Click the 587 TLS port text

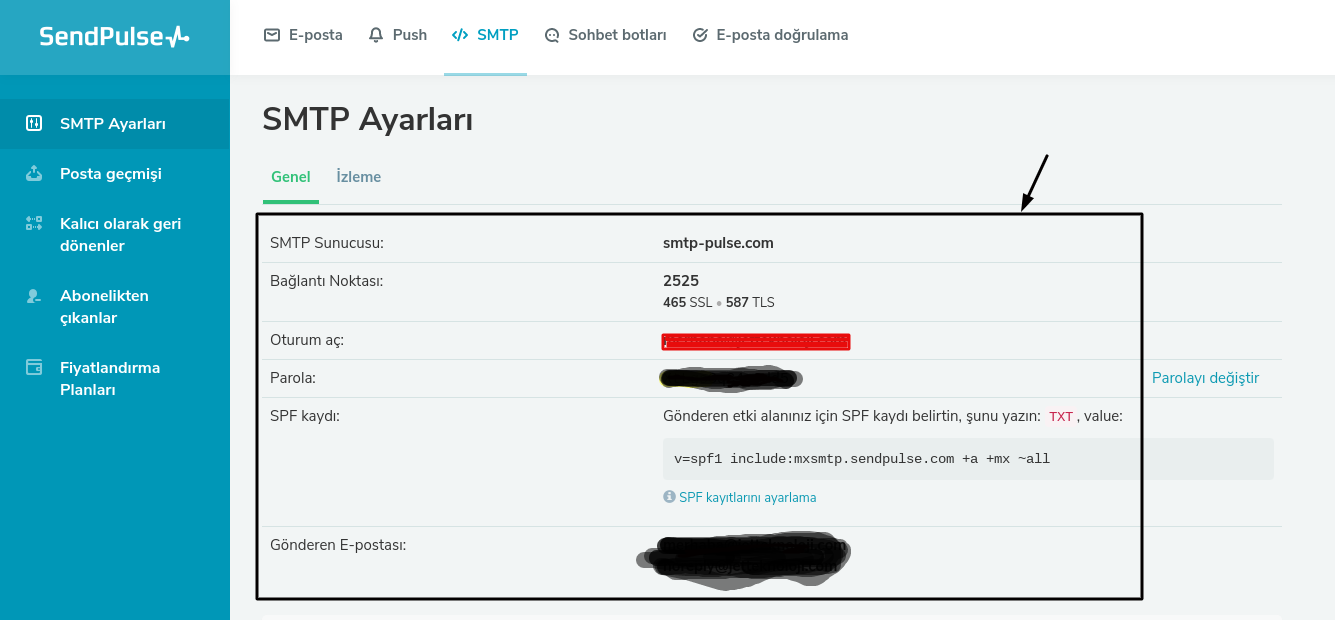[750, 302]
